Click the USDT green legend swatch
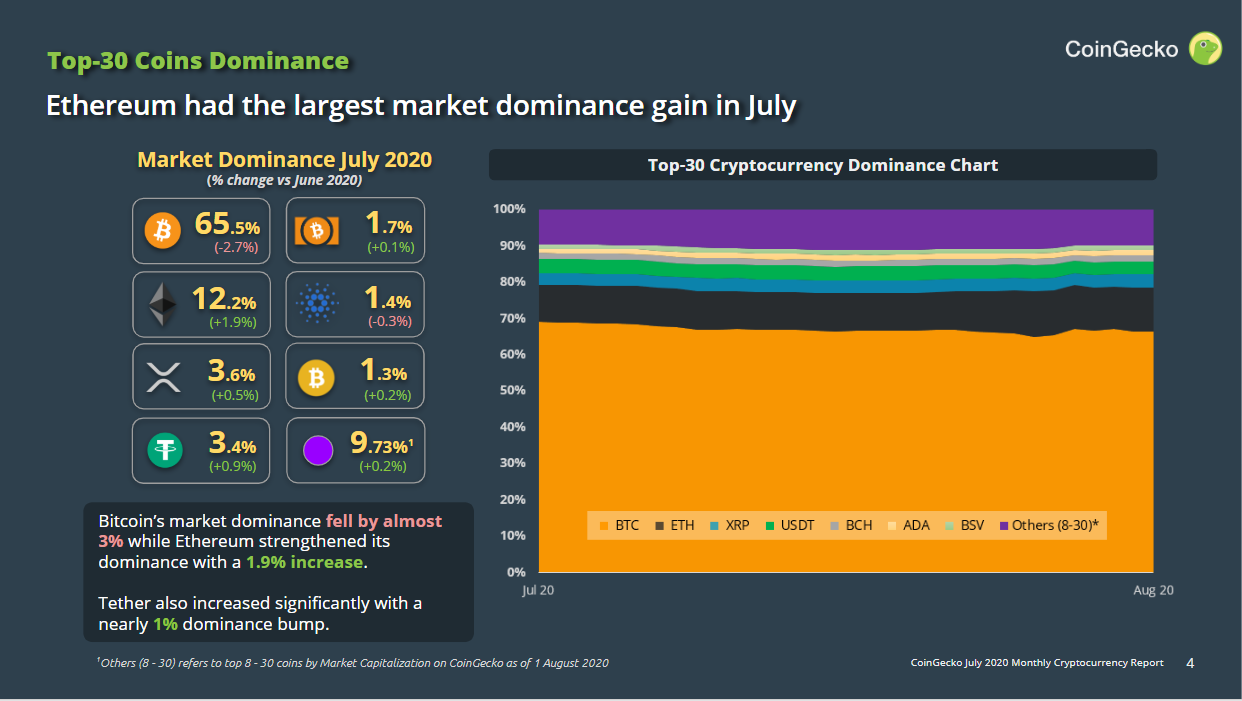The height and width of the screenshot is (701, 1242). (771, 525)
